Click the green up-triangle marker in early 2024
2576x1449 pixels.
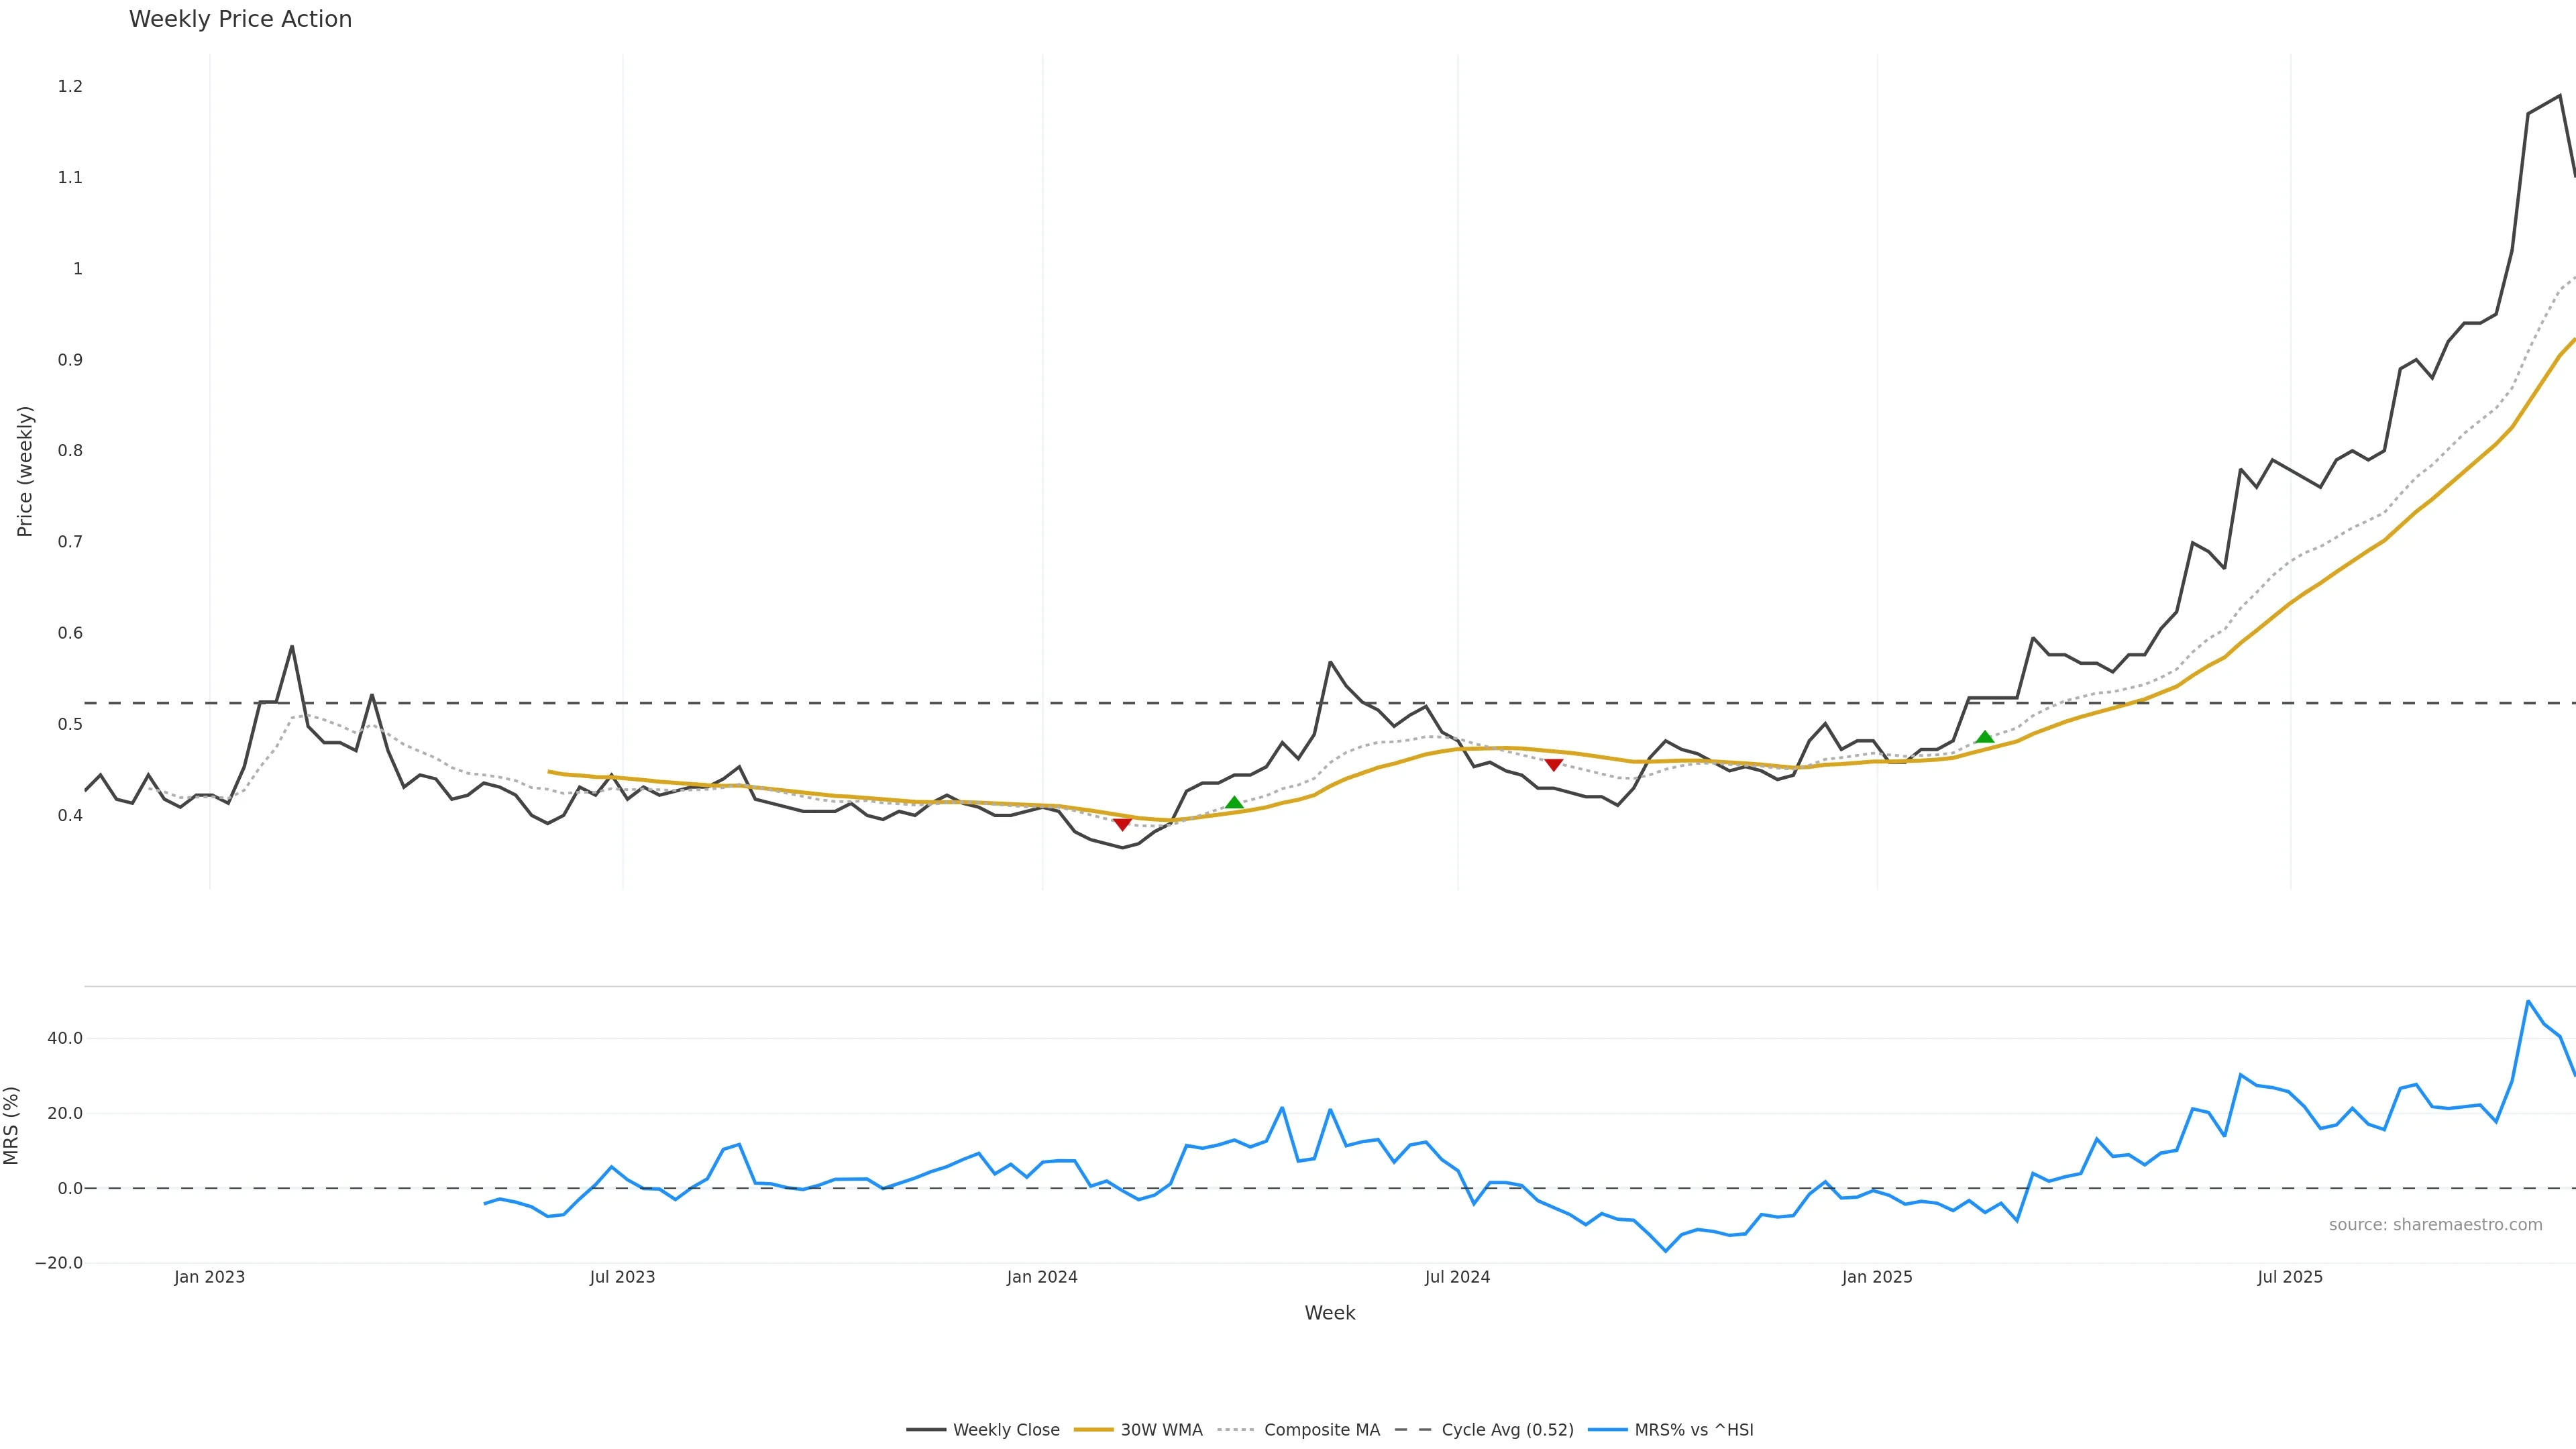point(1234,803)
